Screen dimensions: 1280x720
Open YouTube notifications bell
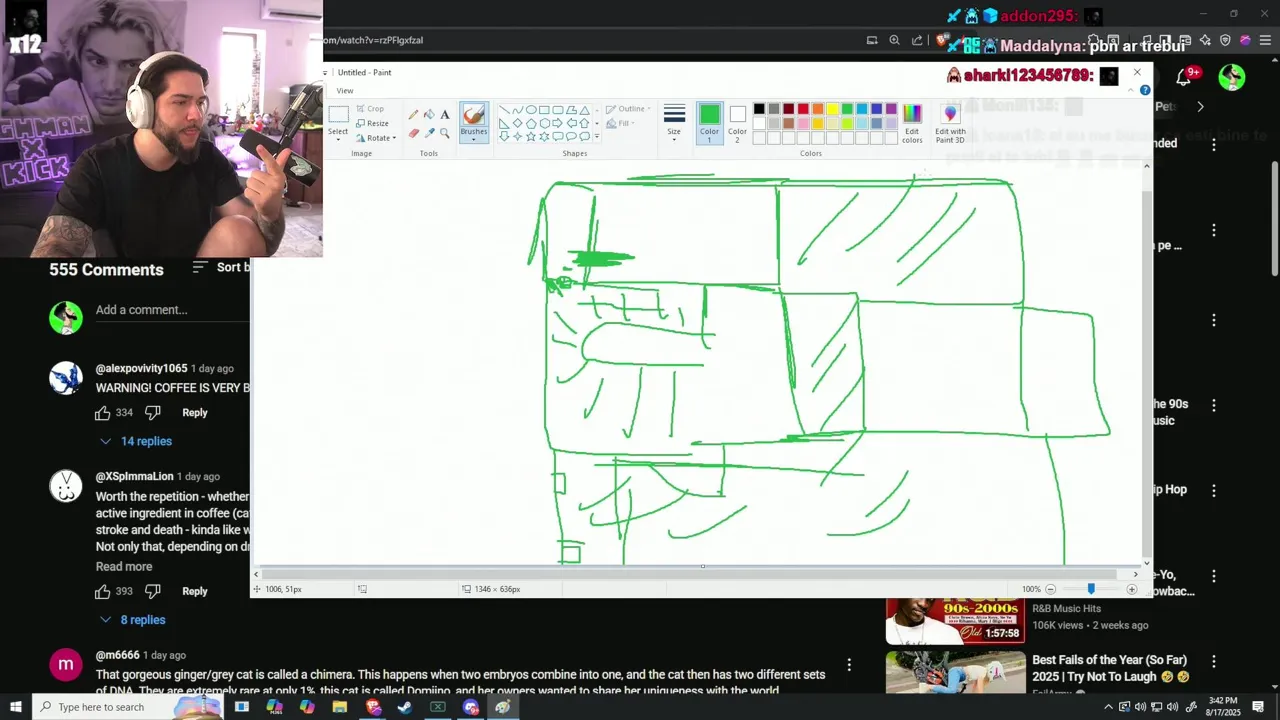pos(1184,77)
